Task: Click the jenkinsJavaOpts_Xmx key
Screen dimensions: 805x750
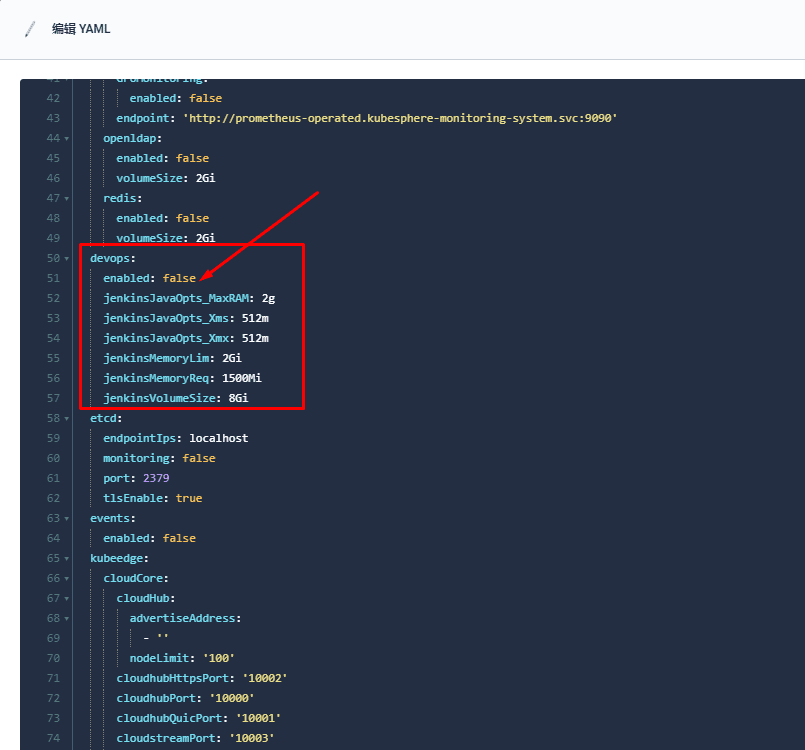Action: pos(166,338)
